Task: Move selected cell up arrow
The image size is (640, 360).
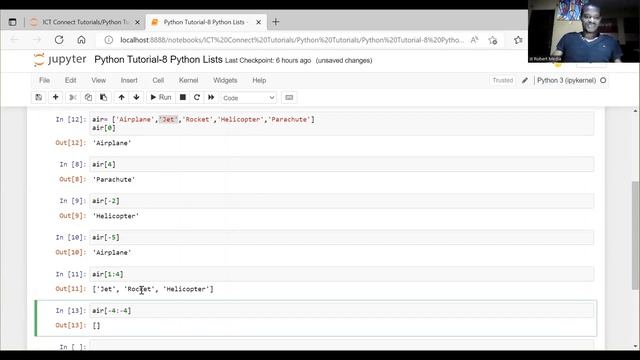Action: [x=121, y=98]
